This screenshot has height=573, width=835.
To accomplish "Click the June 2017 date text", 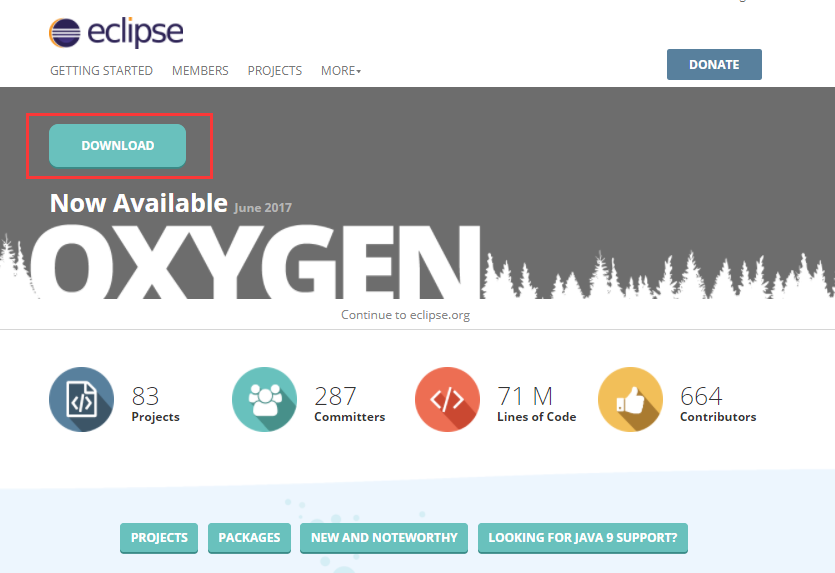I will pos(263,208).
